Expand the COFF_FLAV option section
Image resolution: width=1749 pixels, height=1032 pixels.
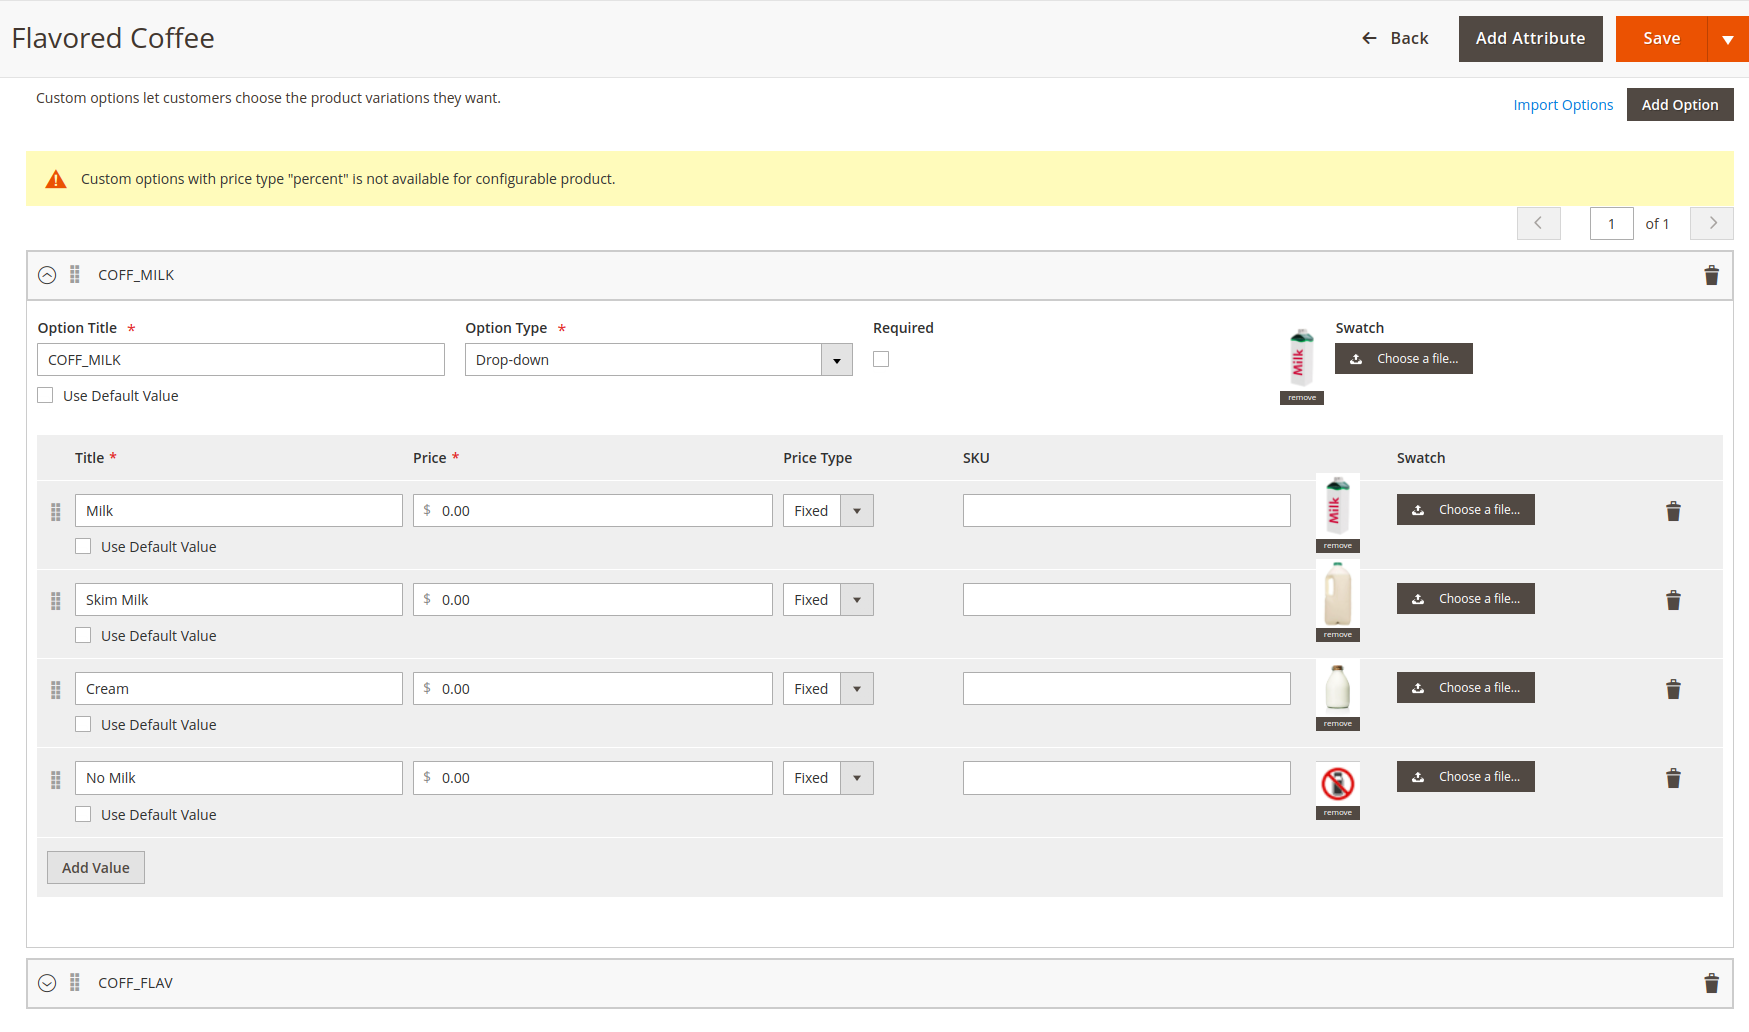[x=47, y=983]
